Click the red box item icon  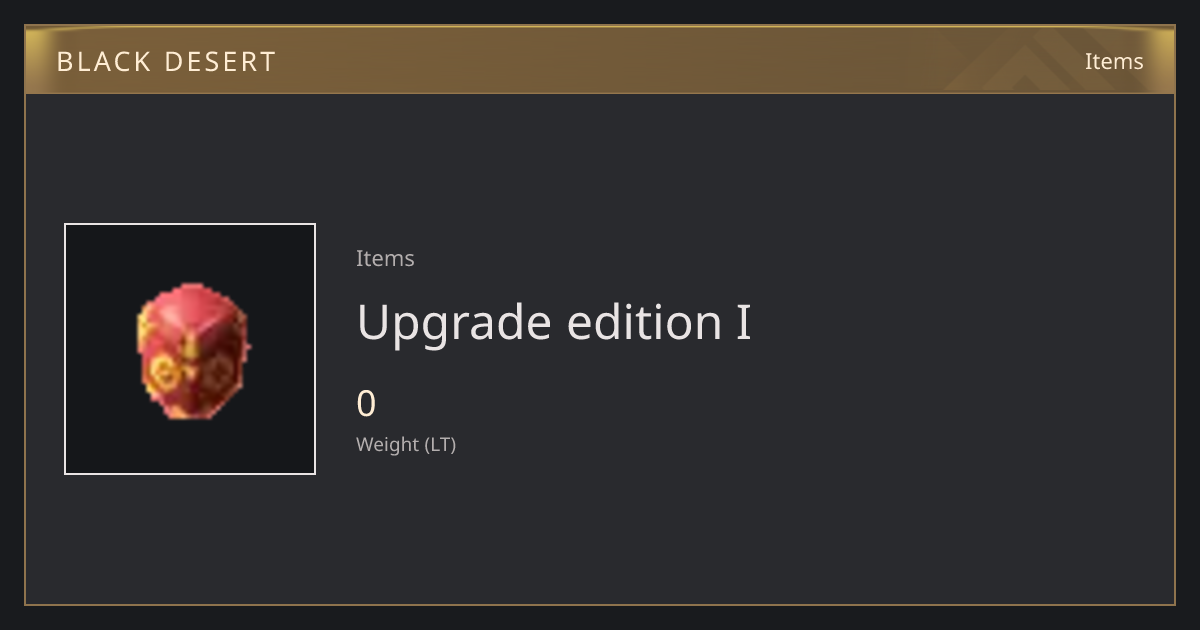pos(192,350)
